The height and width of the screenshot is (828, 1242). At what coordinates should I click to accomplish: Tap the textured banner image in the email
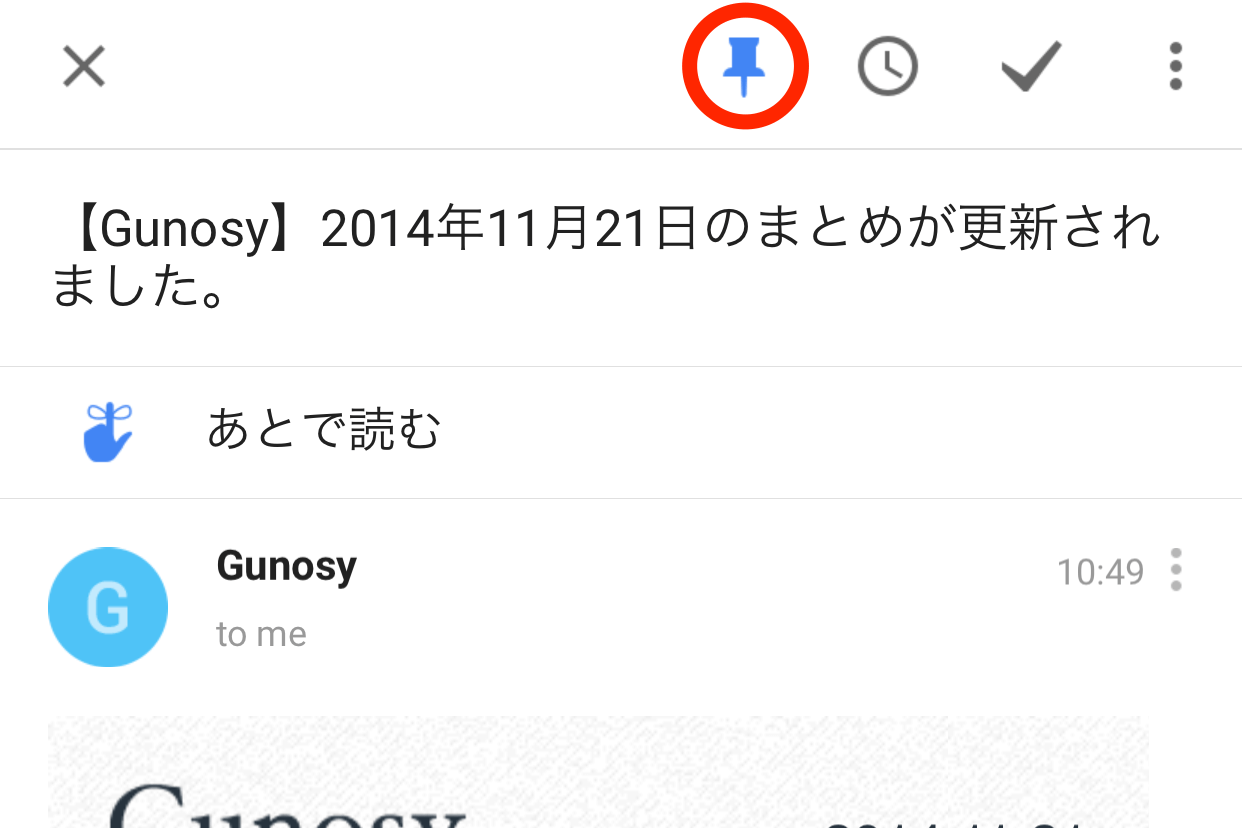[598, 772]
